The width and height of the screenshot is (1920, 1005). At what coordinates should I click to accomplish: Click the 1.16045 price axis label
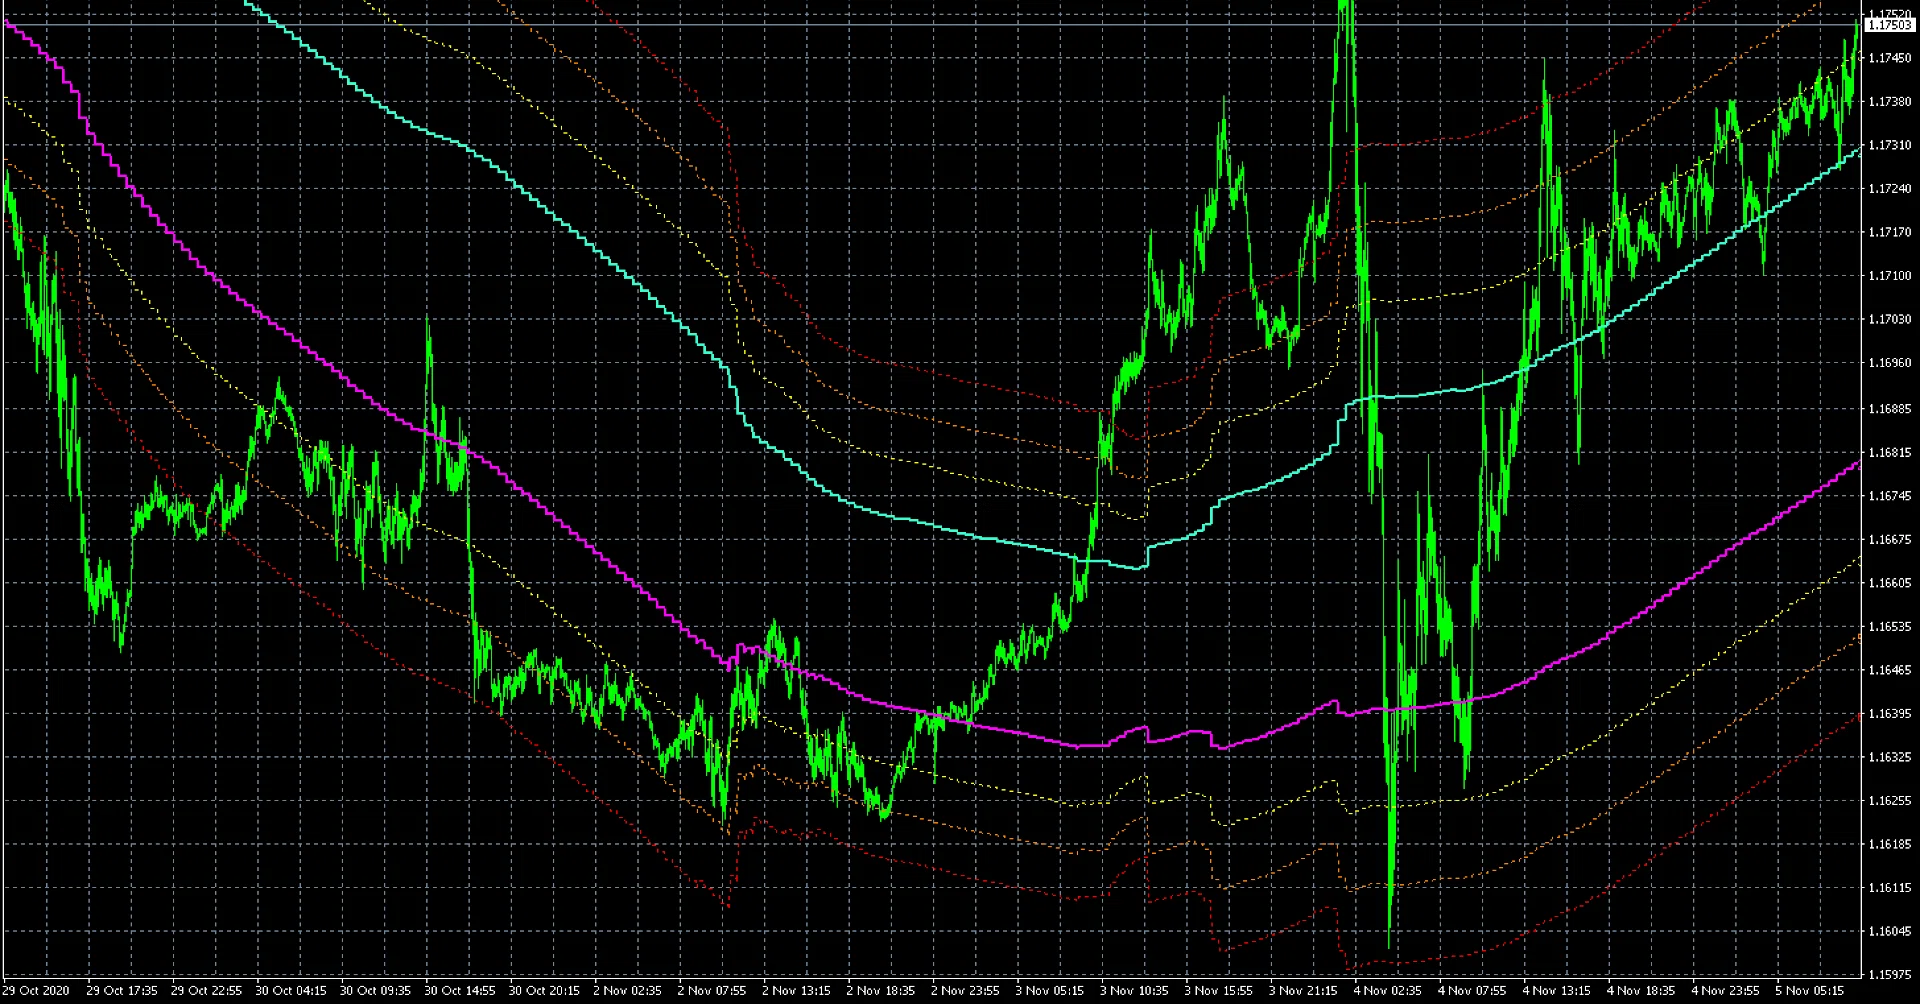[1889, 932]
